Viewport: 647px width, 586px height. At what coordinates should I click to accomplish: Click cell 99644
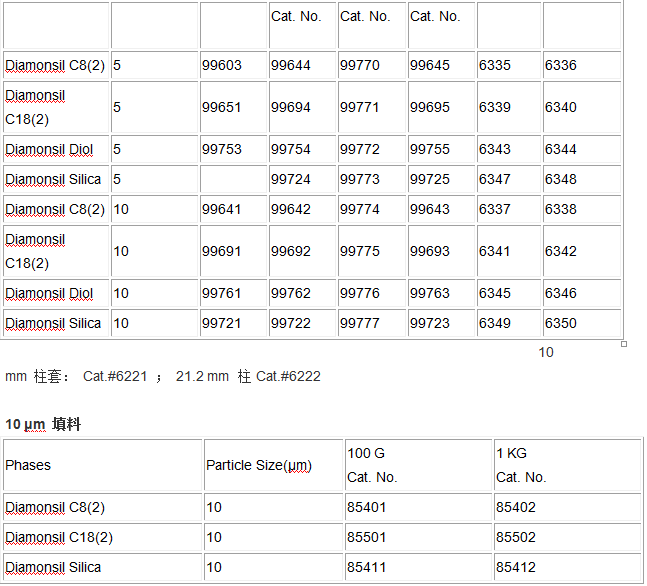(302, 65)
